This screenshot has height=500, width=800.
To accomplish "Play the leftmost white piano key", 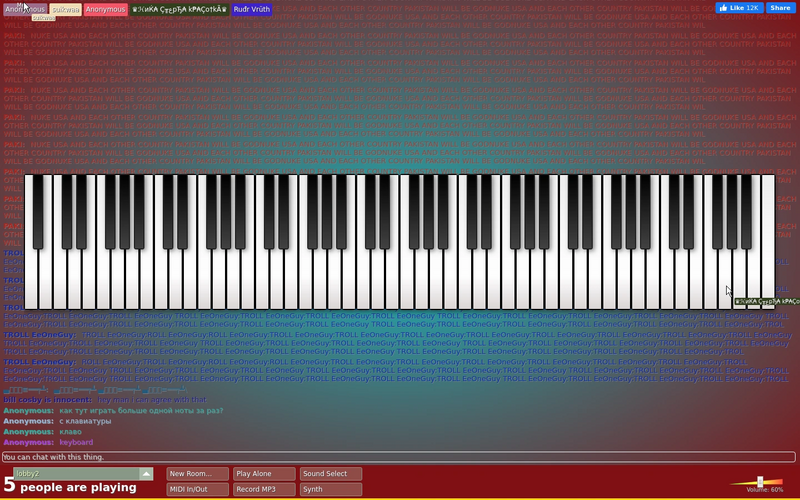I will pyautogui.click(x=31, y=286).
